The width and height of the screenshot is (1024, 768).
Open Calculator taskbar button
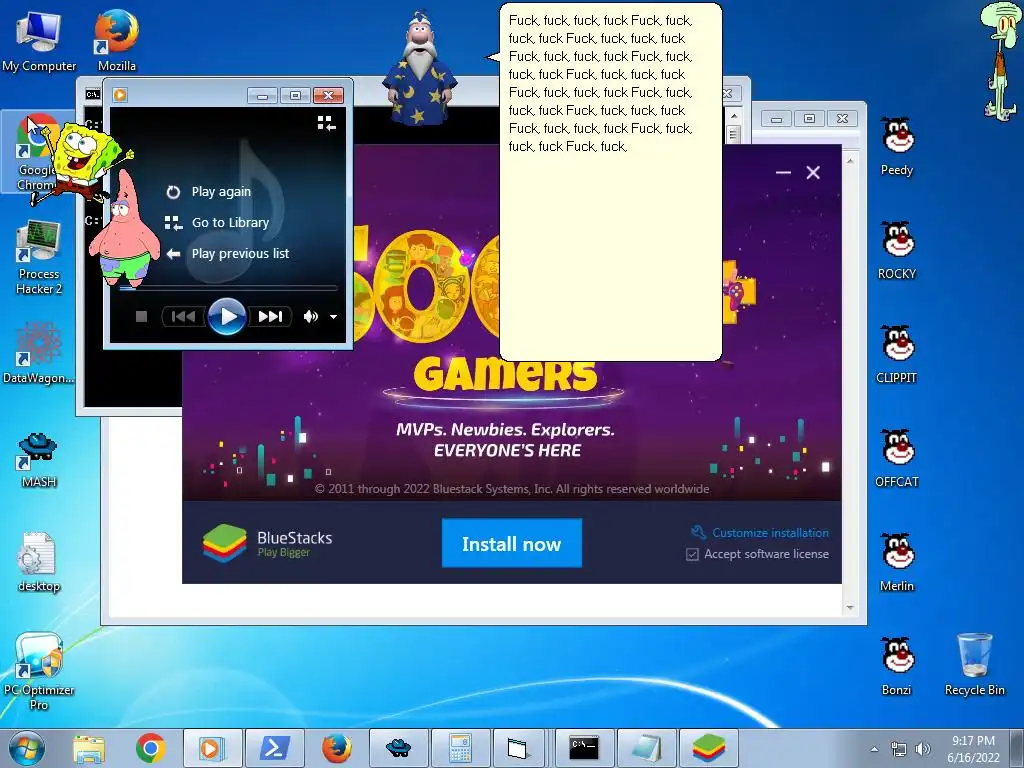pyautogui.click(x=460, y=748)
